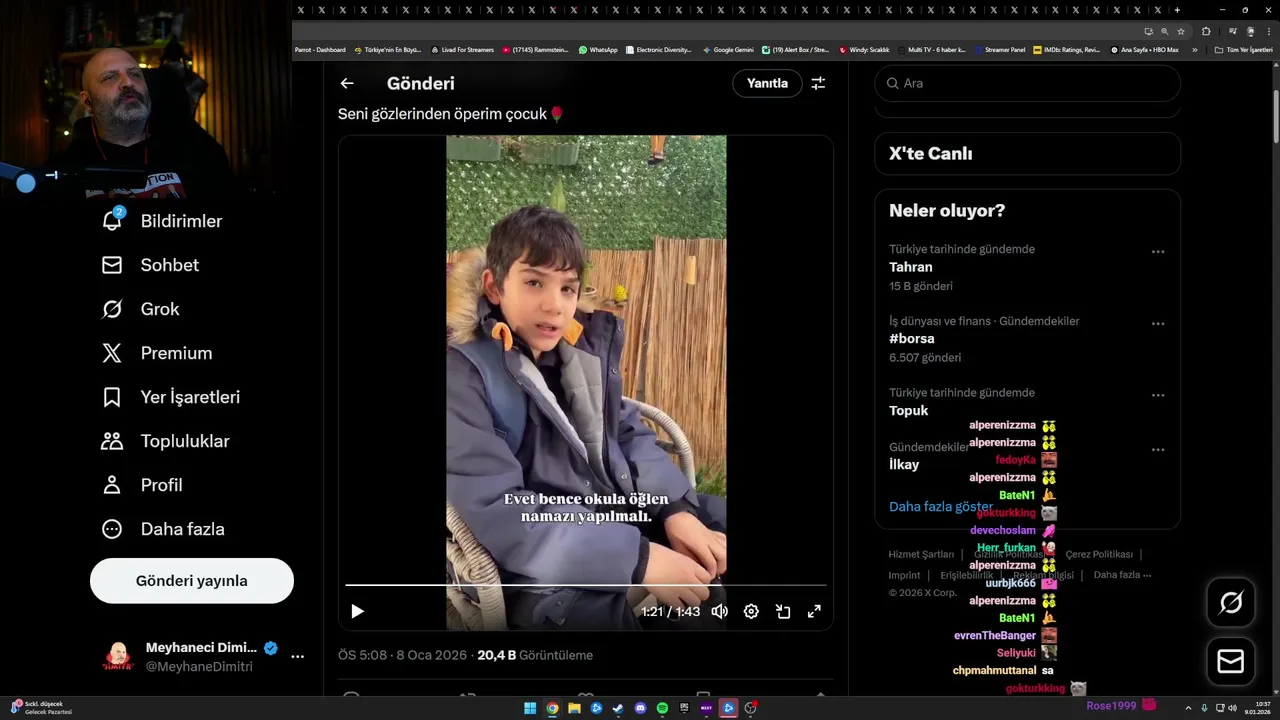Open IMDb Ratings bookmark
1280x720 pixels.
[x=1066, y=49]
